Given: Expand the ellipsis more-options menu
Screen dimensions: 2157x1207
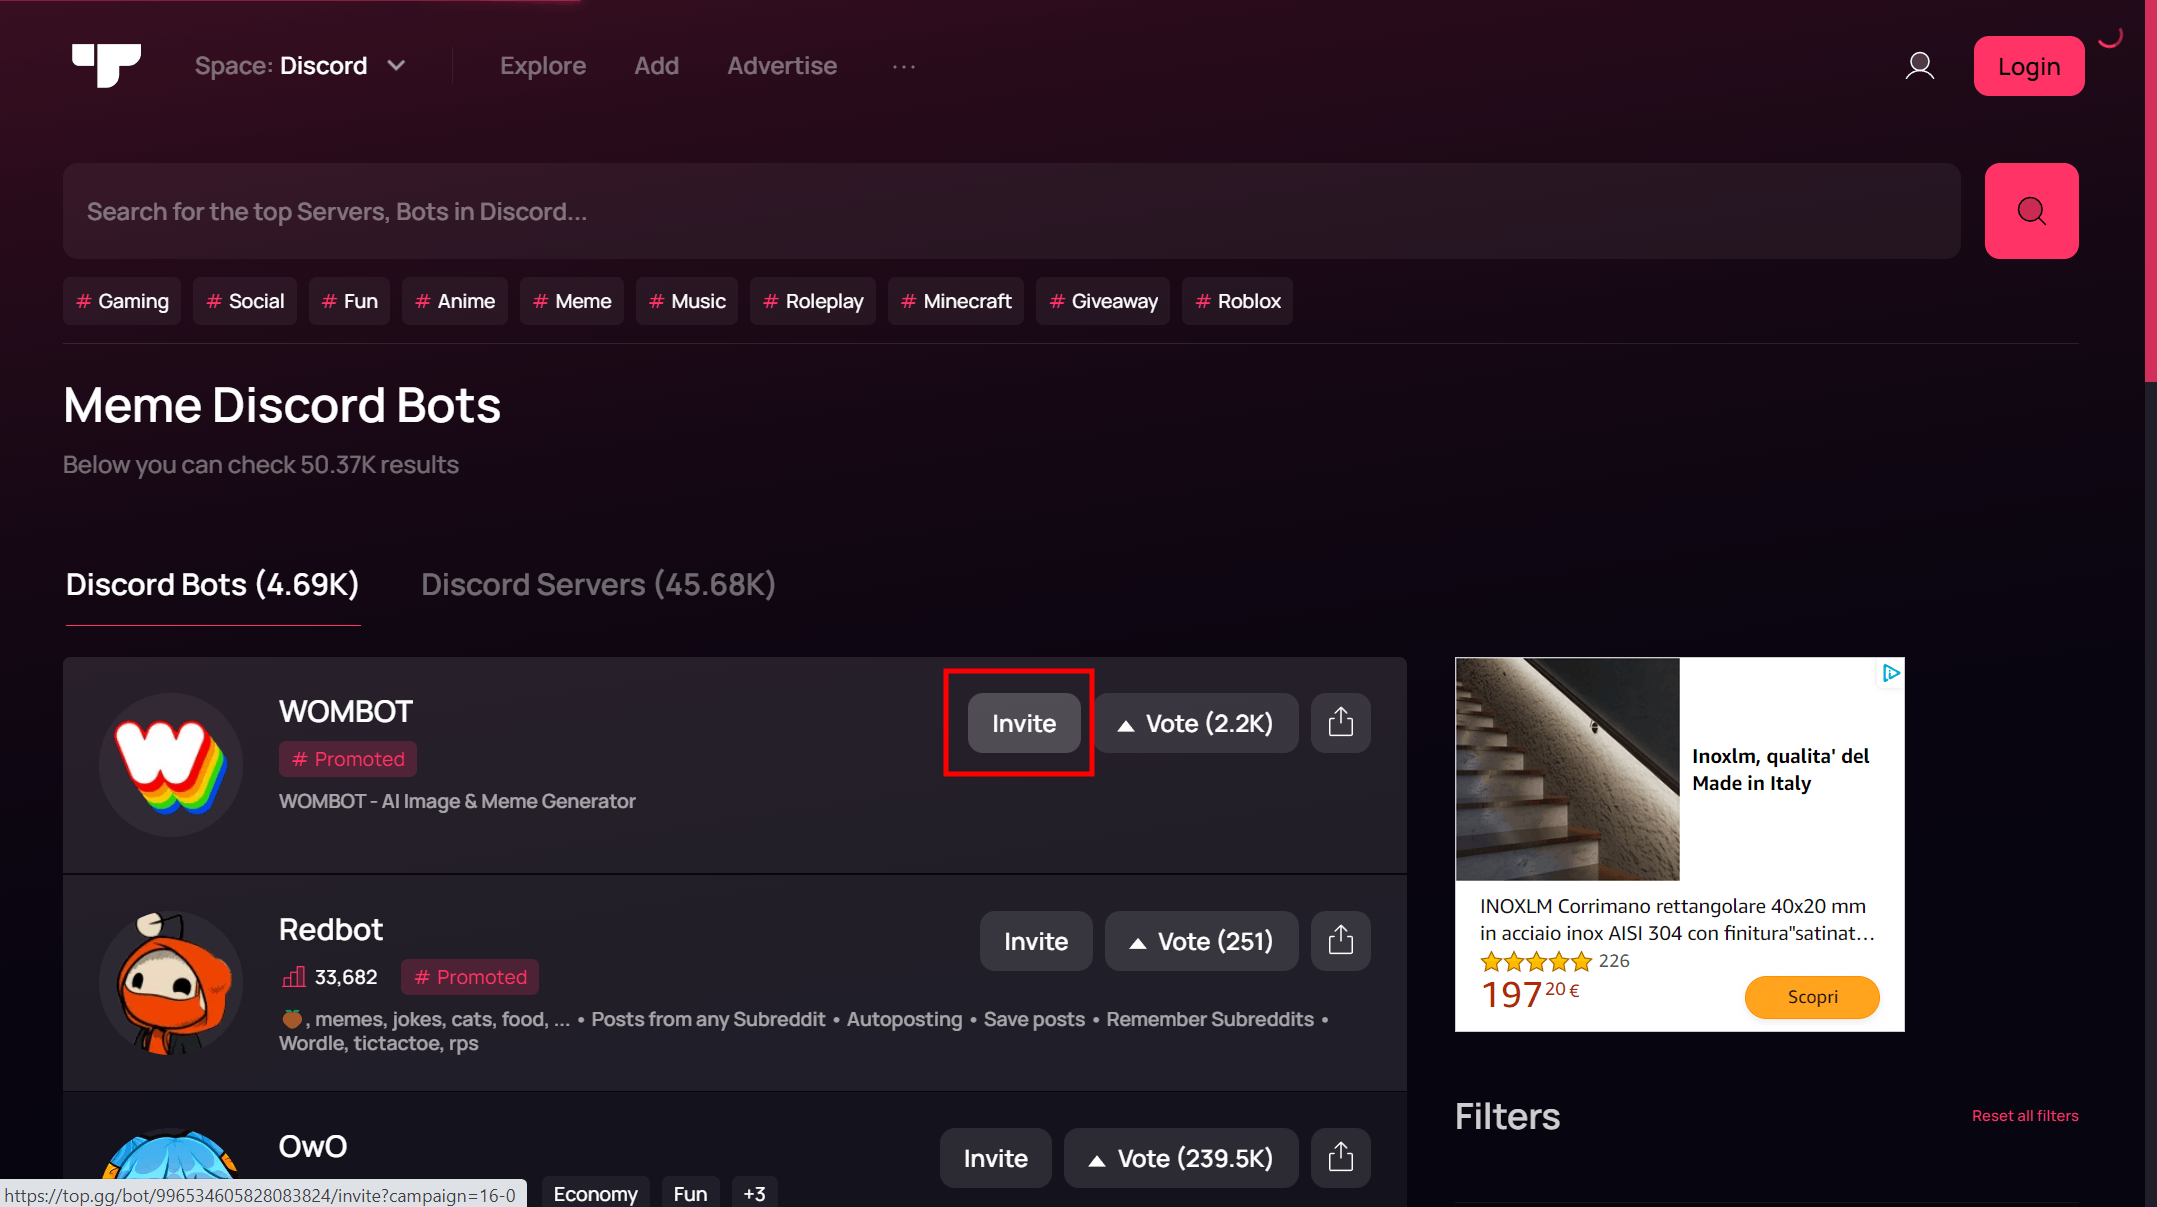Looking at the screenshot, I should click(x=903, y=66).
